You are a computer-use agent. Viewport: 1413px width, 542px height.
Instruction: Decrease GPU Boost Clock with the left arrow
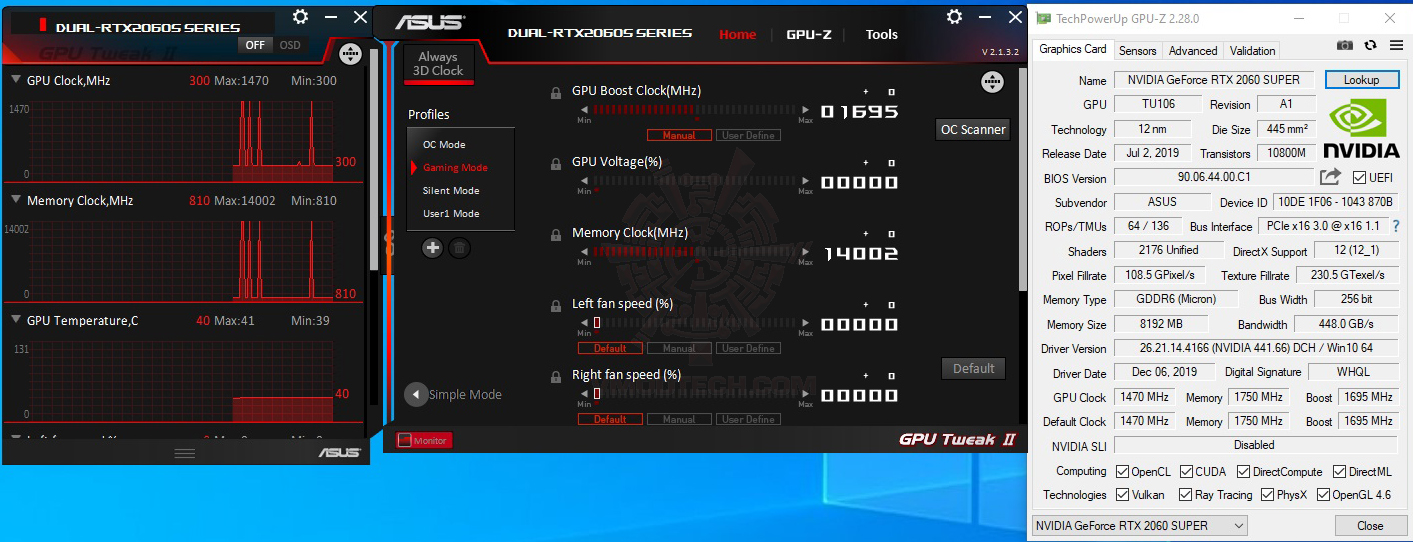tap(583, 109)
